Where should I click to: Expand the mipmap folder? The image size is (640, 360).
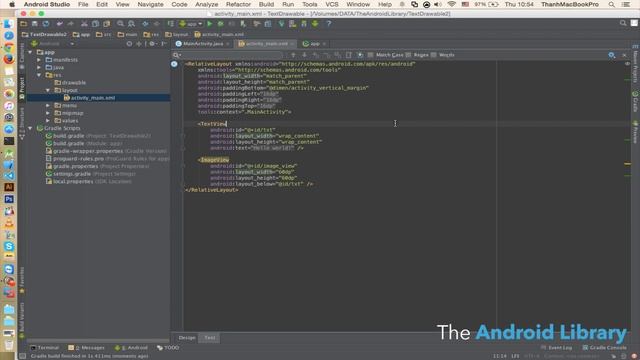click(x=48, y=113)
